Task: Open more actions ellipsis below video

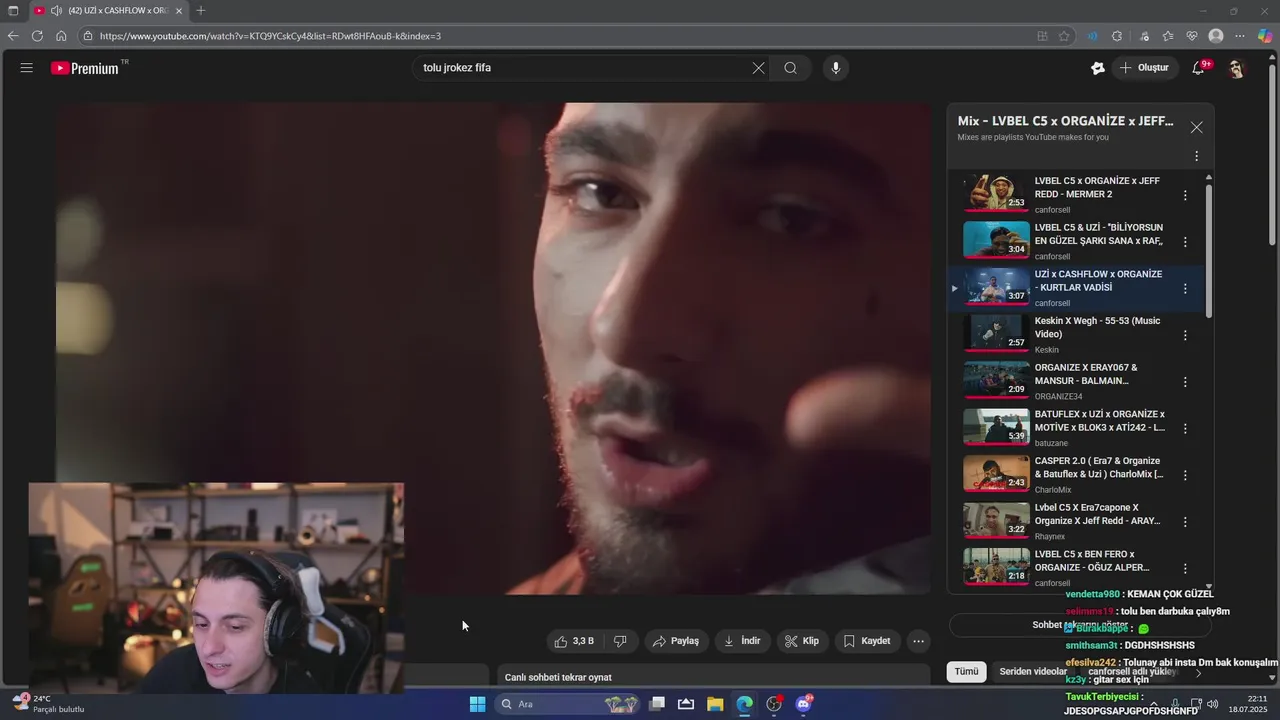Action: coord(919,641)
